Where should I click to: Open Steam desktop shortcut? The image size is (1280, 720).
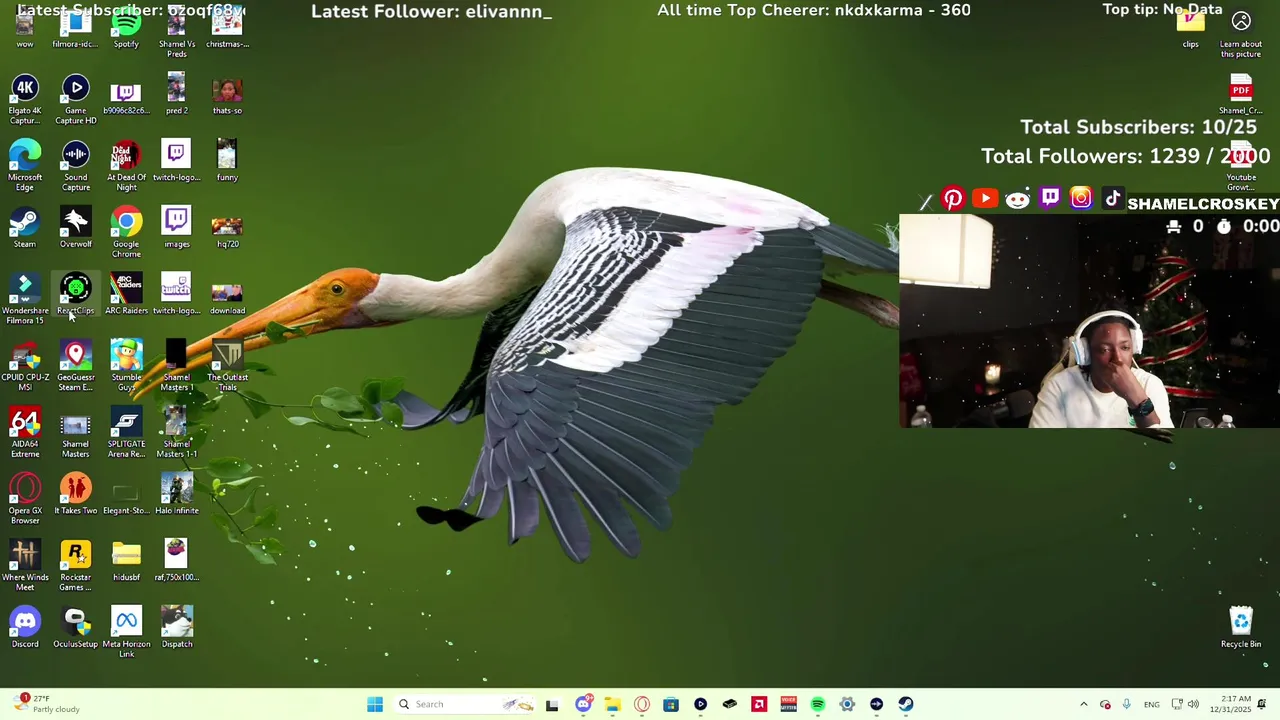point(25,228)
